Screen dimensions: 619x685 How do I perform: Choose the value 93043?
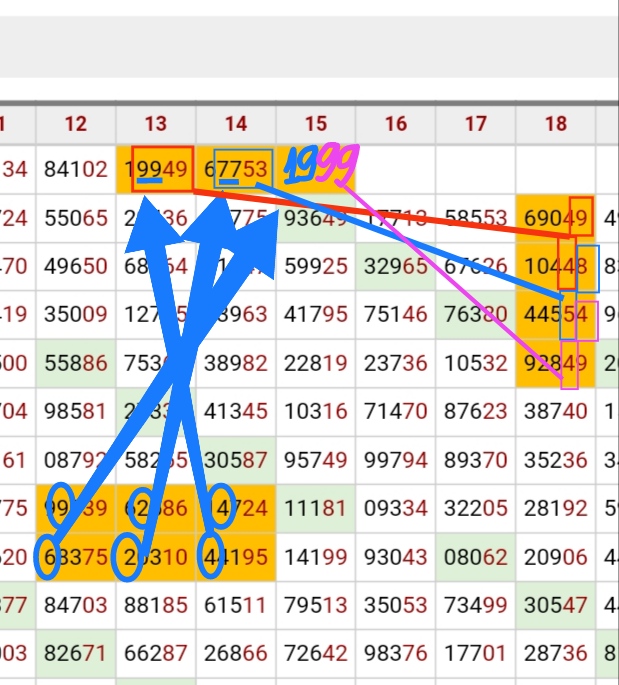click(396, 557)
